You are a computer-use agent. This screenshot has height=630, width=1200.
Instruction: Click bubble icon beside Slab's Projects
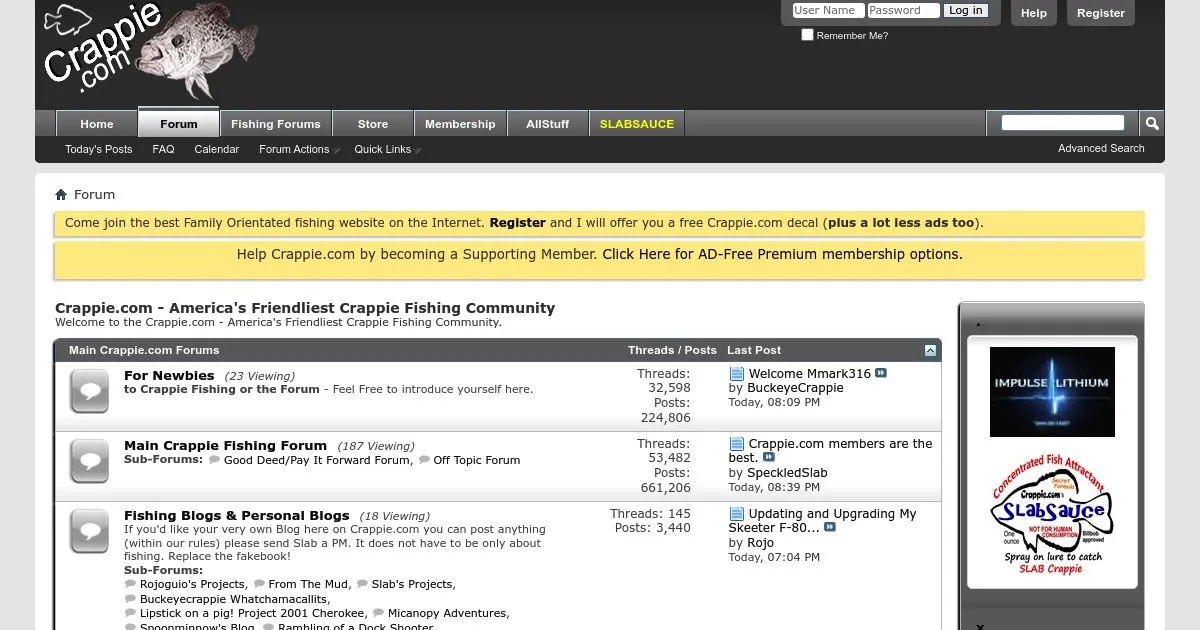[362, 584]
